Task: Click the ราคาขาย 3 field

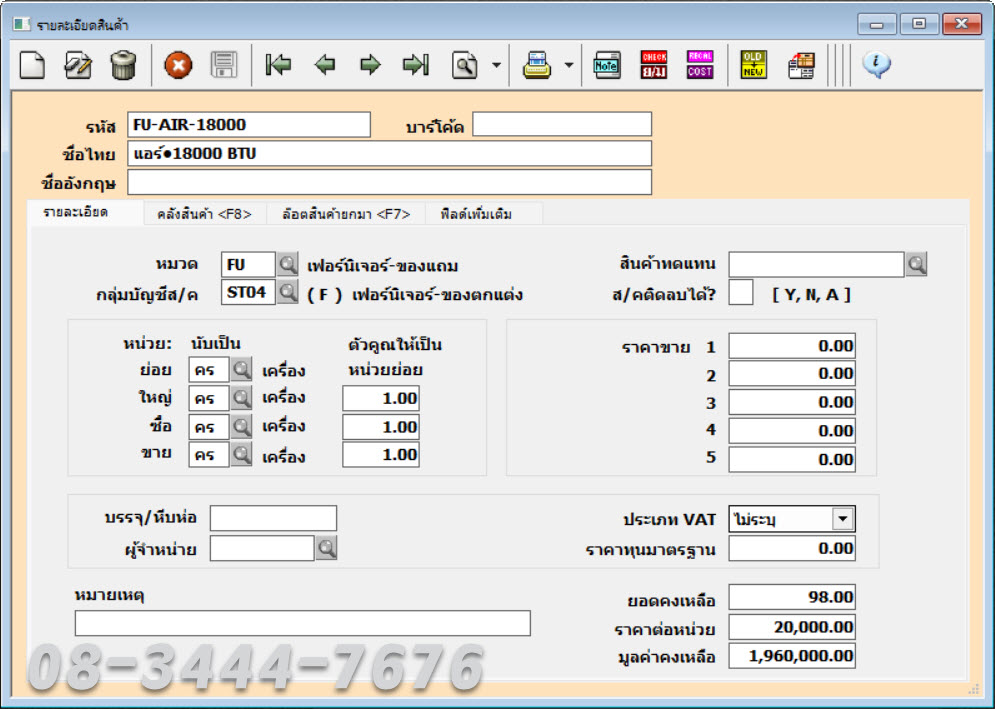Action: (792, 402)
